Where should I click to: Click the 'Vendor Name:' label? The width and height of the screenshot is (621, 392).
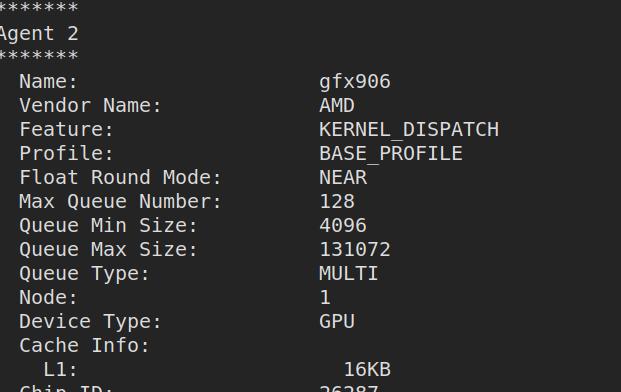(90, 106)
